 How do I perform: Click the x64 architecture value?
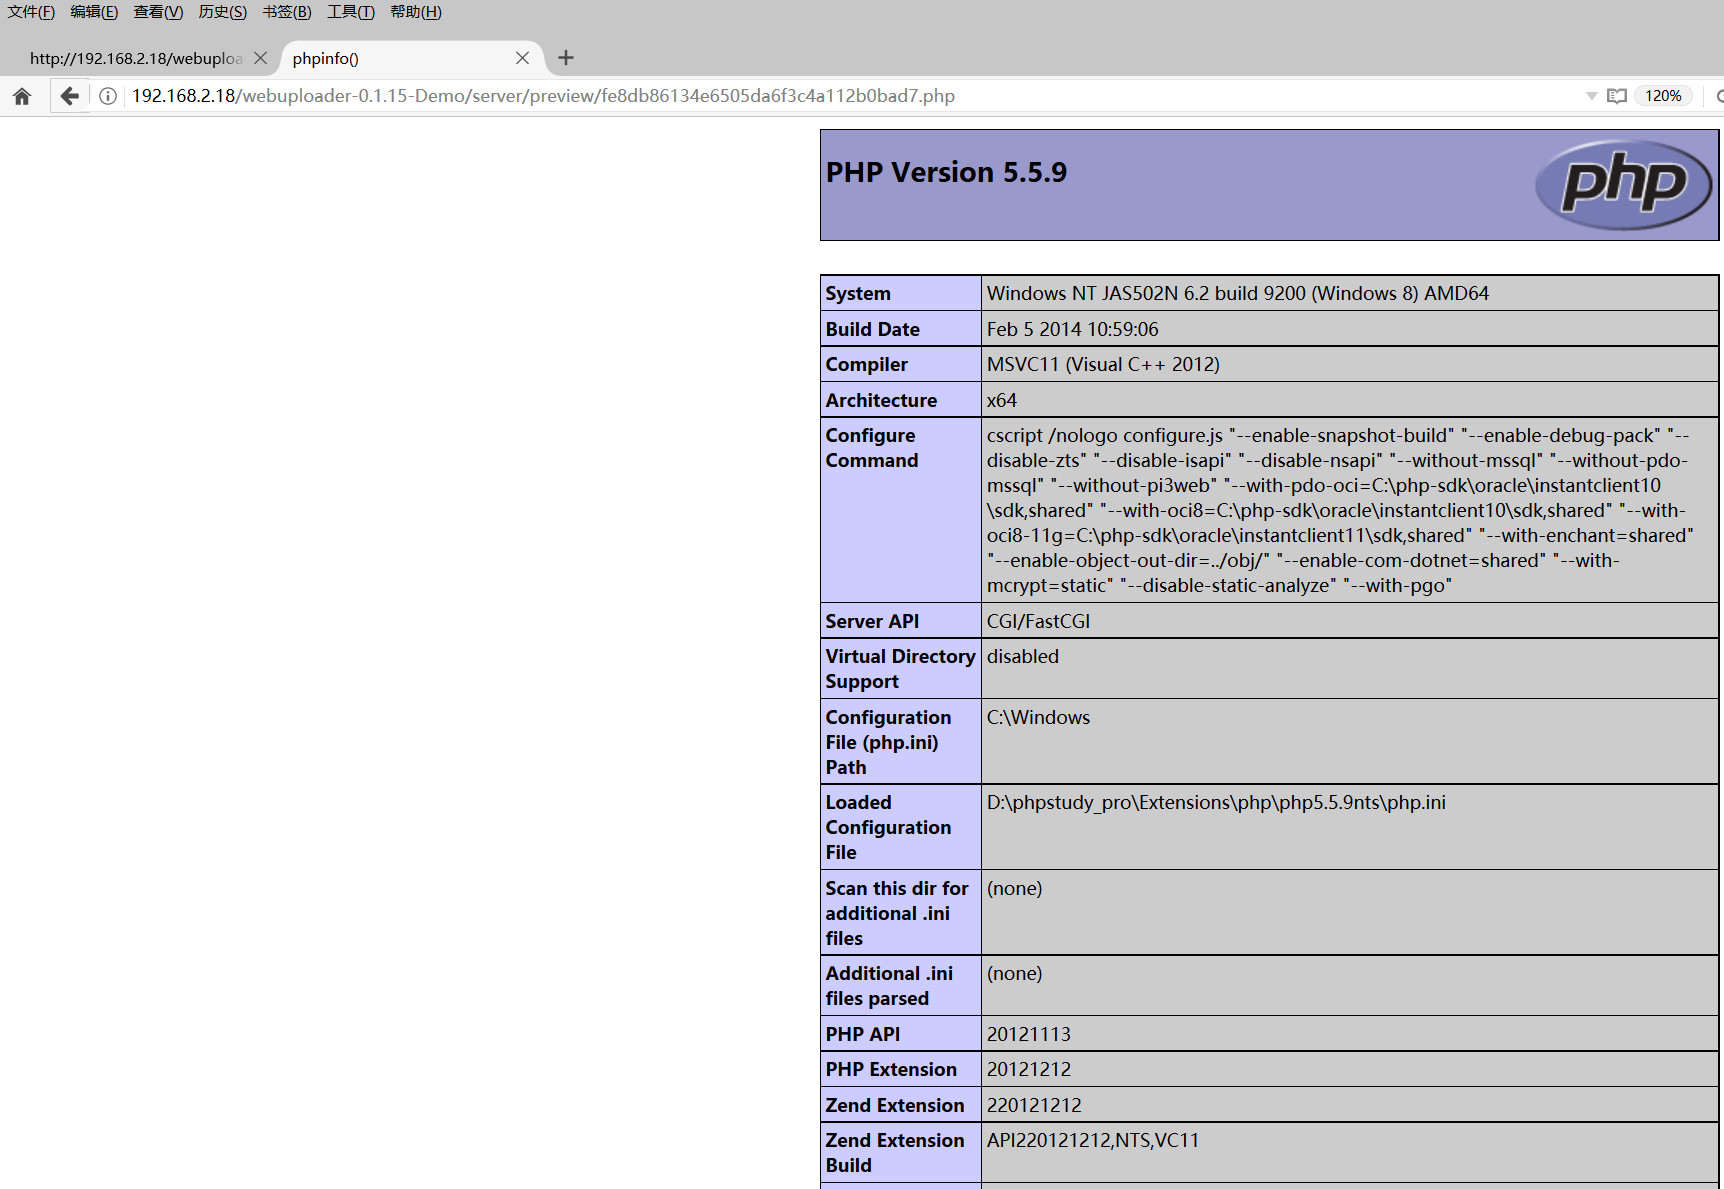coord(1002,400)
